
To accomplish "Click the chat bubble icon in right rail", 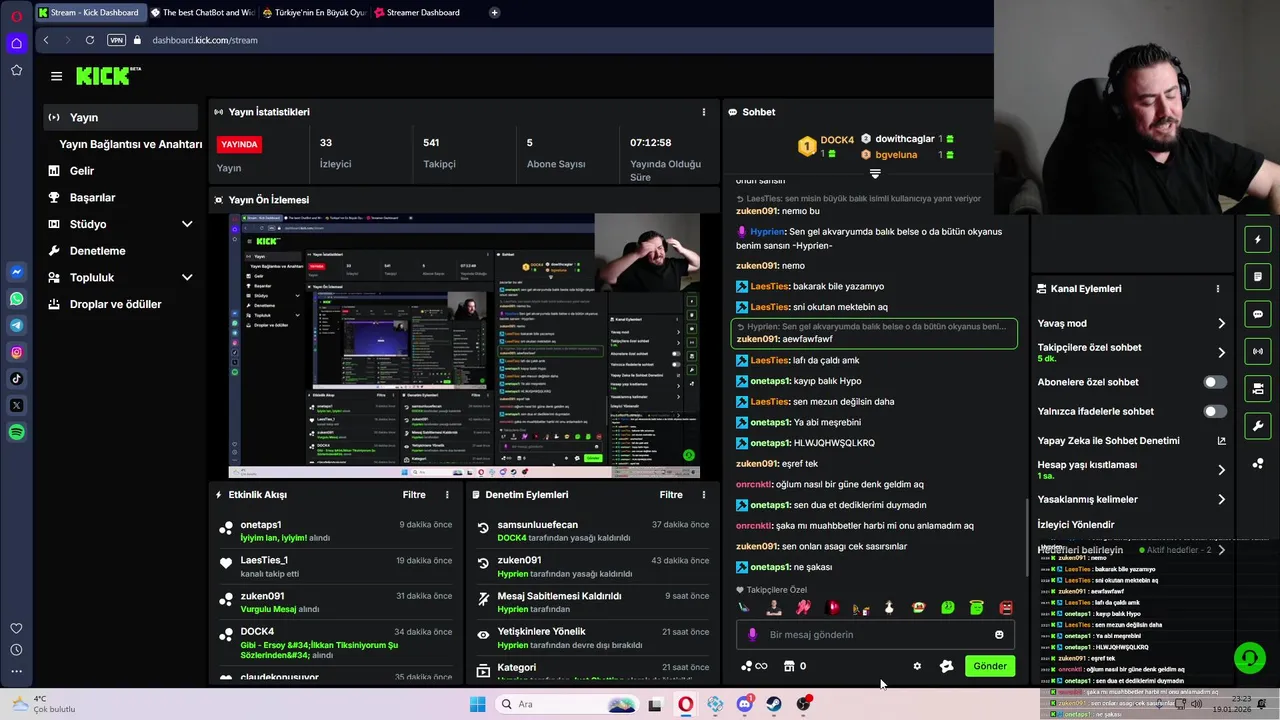I will click(x=1258, y=314).
